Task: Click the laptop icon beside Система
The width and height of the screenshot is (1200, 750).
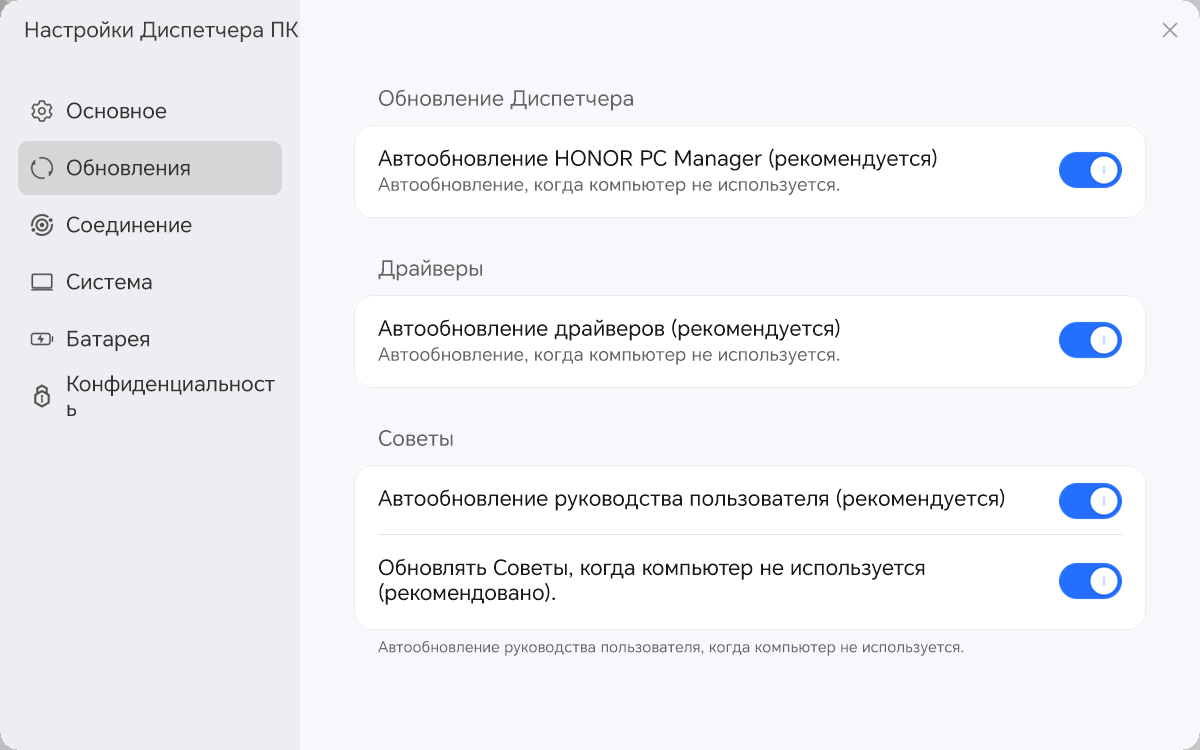Action: (x=42, y=282)
